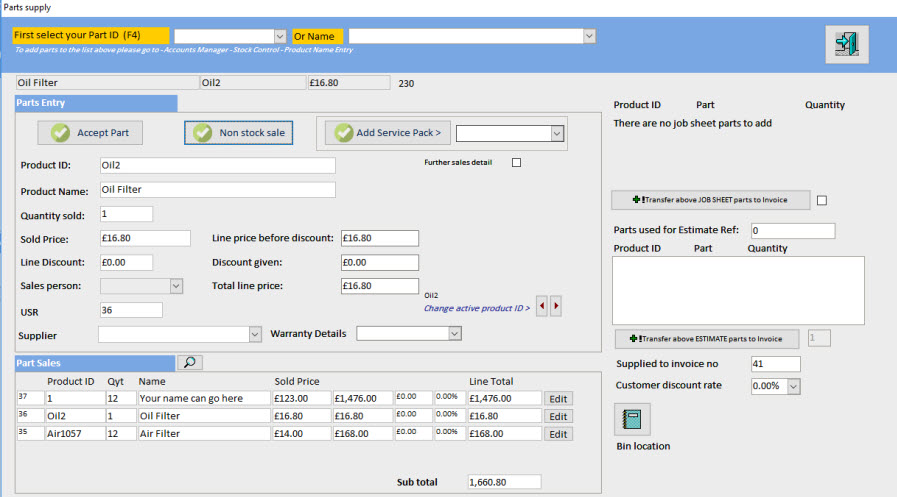Tick the Further sales detail checkbox
Screen dimensions: 897x497
click(517, 163)
